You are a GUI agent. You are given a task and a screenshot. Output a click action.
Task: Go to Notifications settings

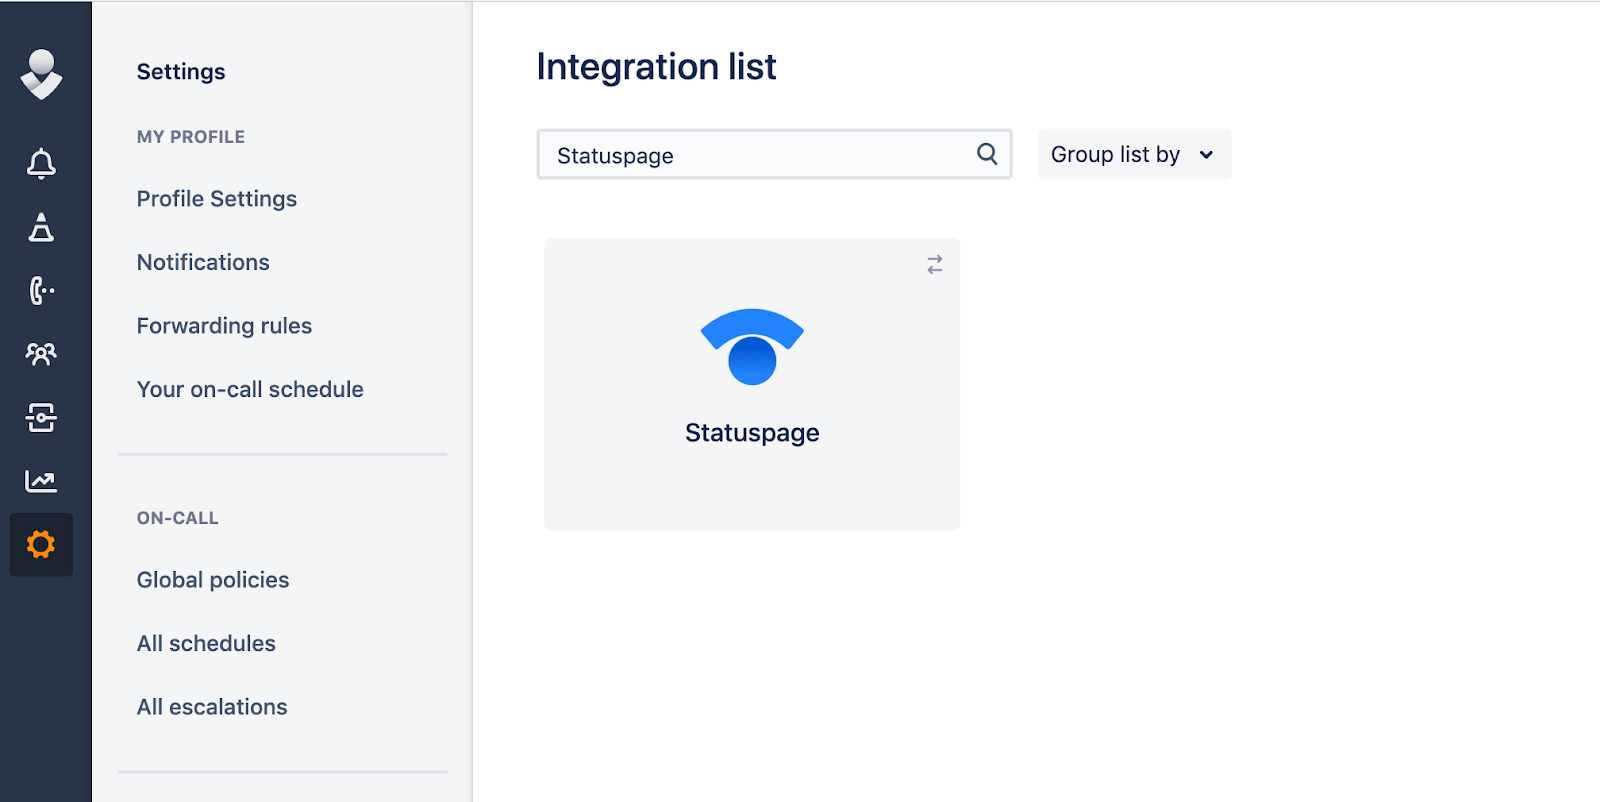(x=203, y=262)
